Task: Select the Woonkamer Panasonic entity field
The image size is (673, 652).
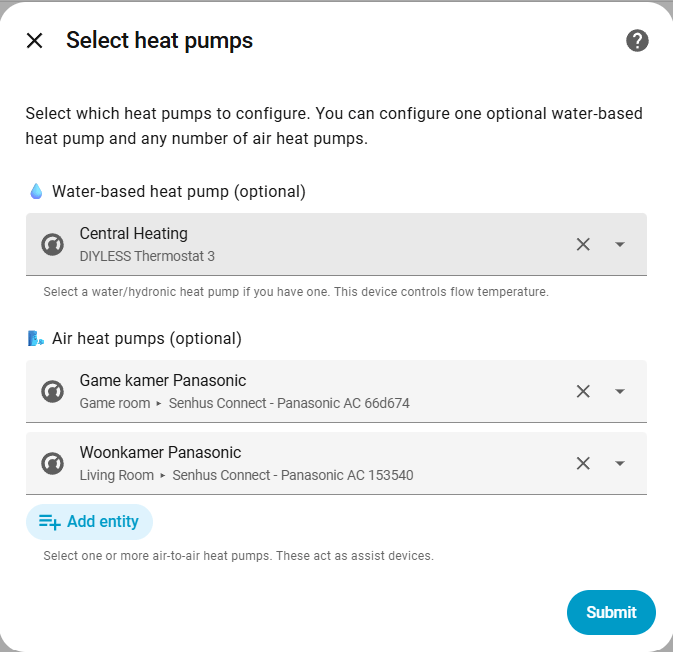Action: point(300,463)
